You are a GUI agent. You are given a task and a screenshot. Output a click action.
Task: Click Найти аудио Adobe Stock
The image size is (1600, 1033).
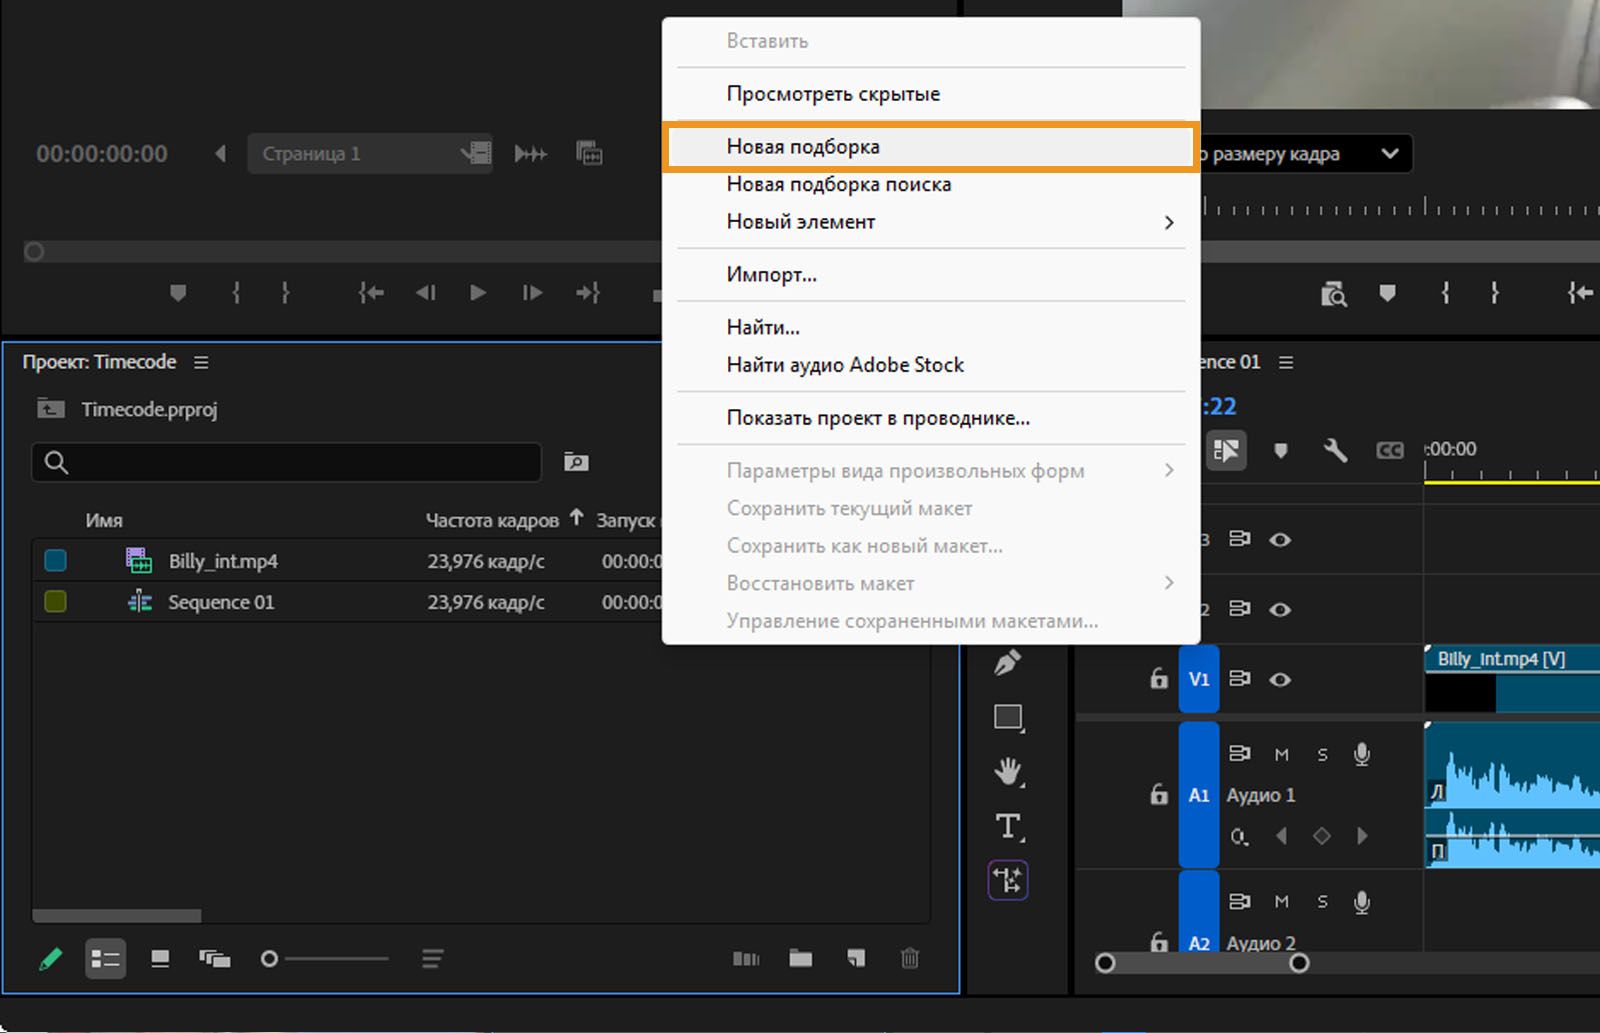coord(844,365)
